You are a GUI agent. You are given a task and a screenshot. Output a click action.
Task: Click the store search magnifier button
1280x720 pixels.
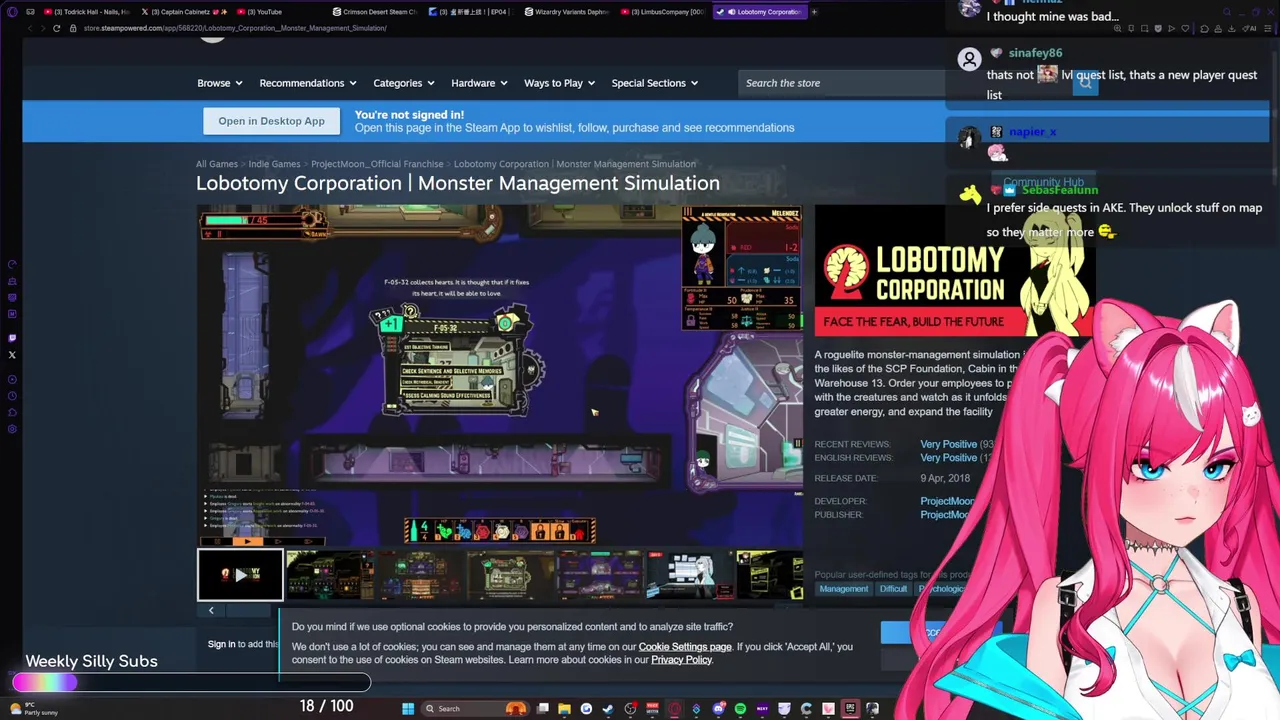point(1085,83)
